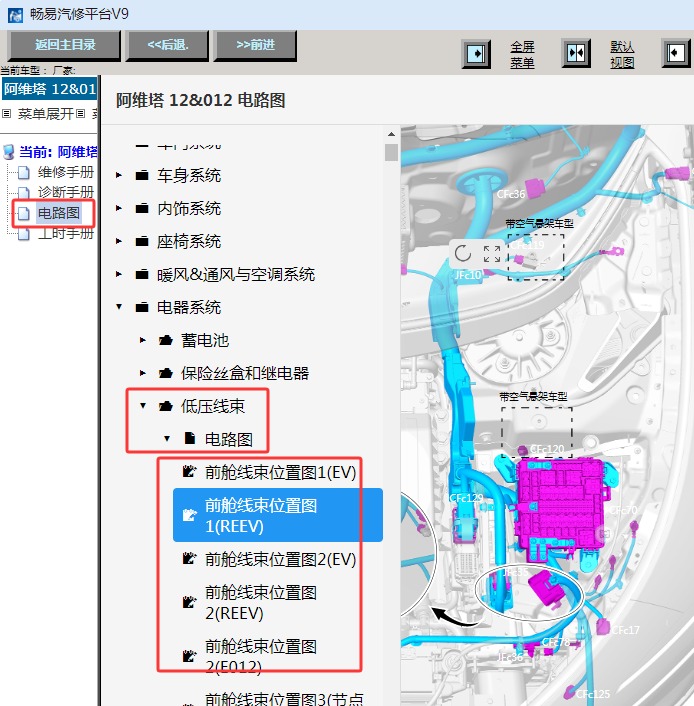Select the 内饰系统 folder label
The image size is (694, 706).
point(189,208)
